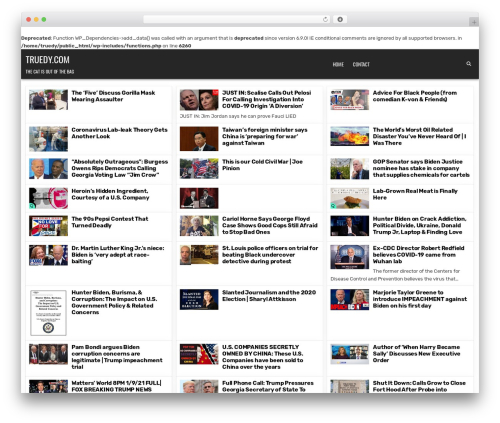Click the untitled thumbnail below Cold Civil War
Image resolution: width=500 pixels, height=423 pixels.
coord(199,198)
